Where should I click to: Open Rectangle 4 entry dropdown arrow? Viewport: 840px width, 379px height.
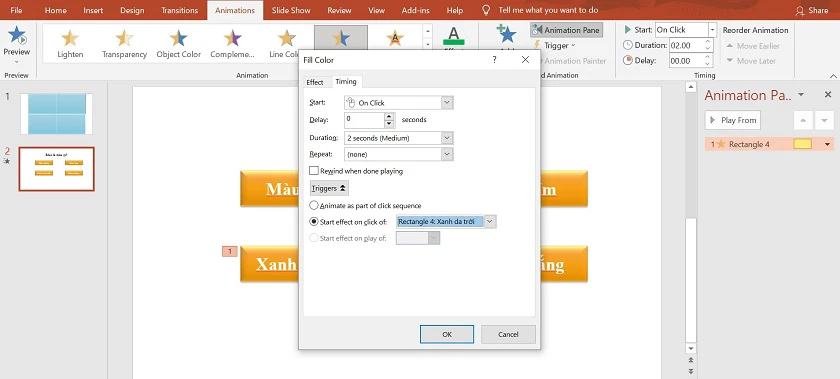click(x=828, y=144)
